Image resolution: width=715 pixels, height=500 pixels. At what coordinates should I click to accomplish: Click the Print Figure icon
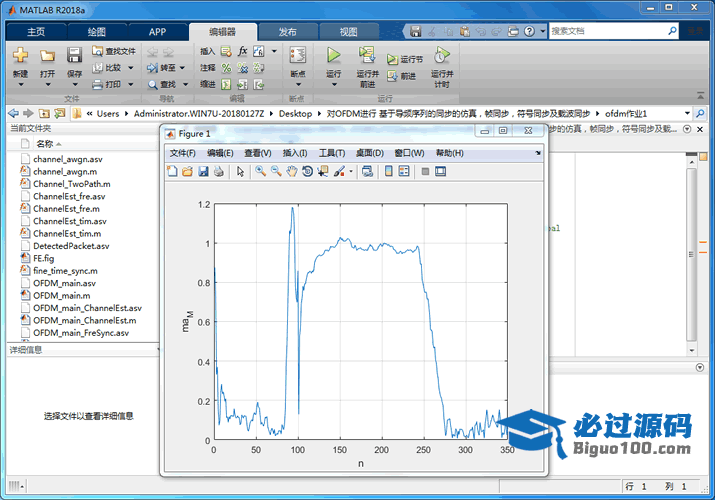click(x=219, y=172)
